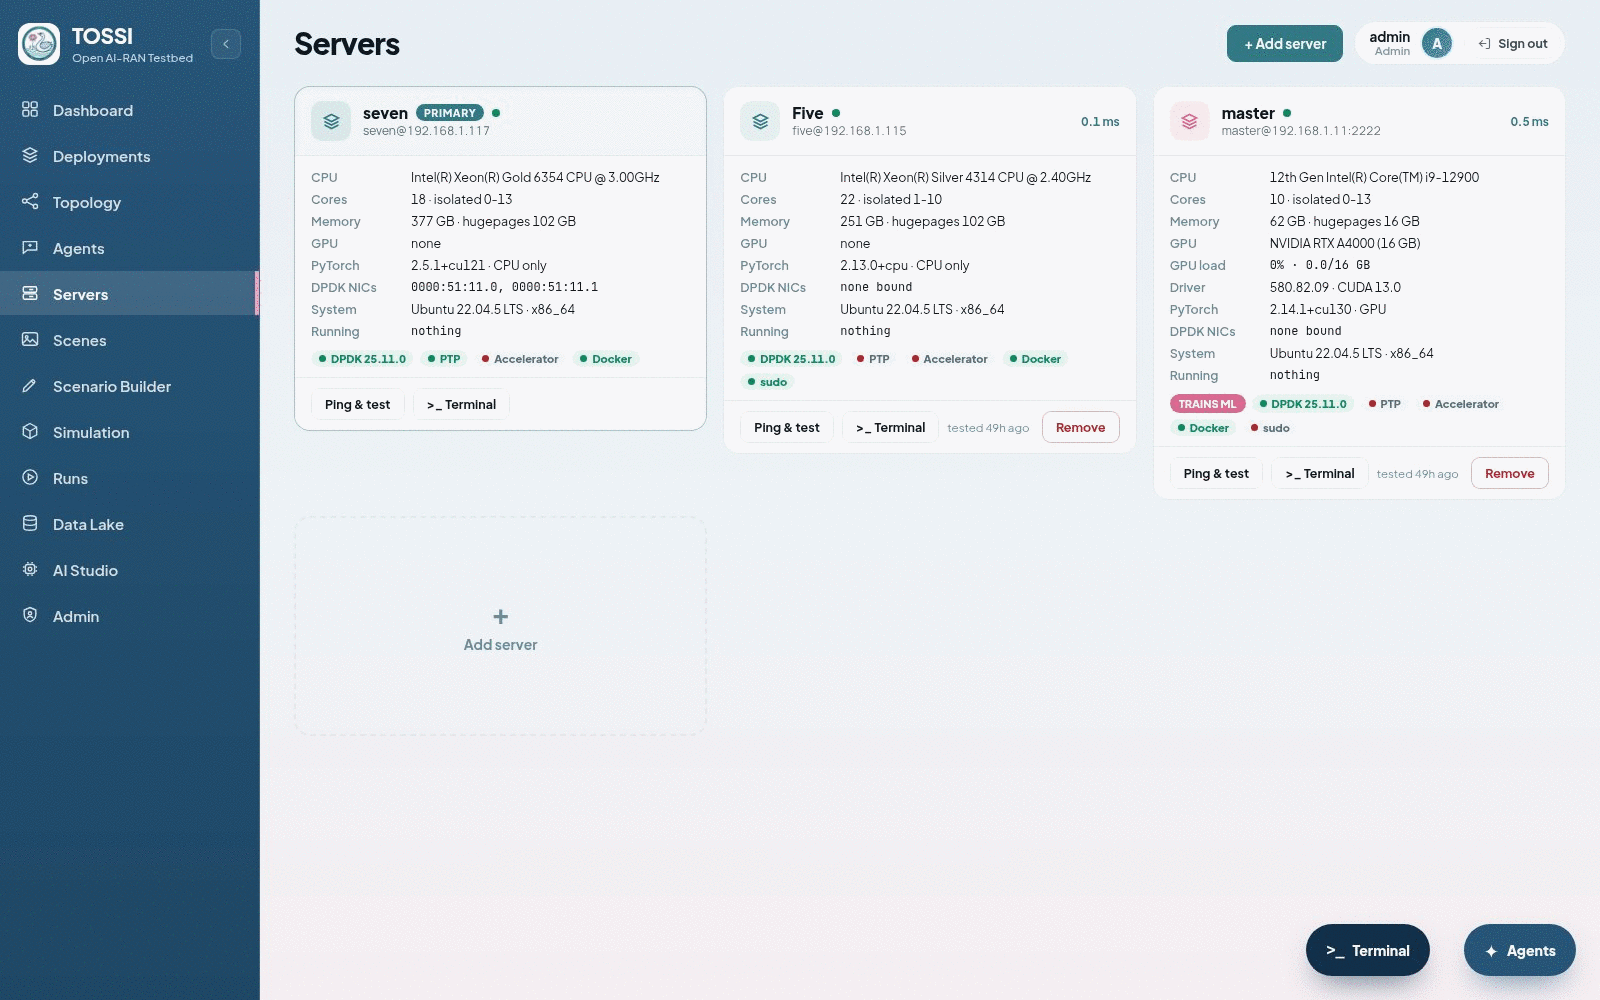Remove the master server
The image size is (1600, 1000).
tap(1510, 474)
